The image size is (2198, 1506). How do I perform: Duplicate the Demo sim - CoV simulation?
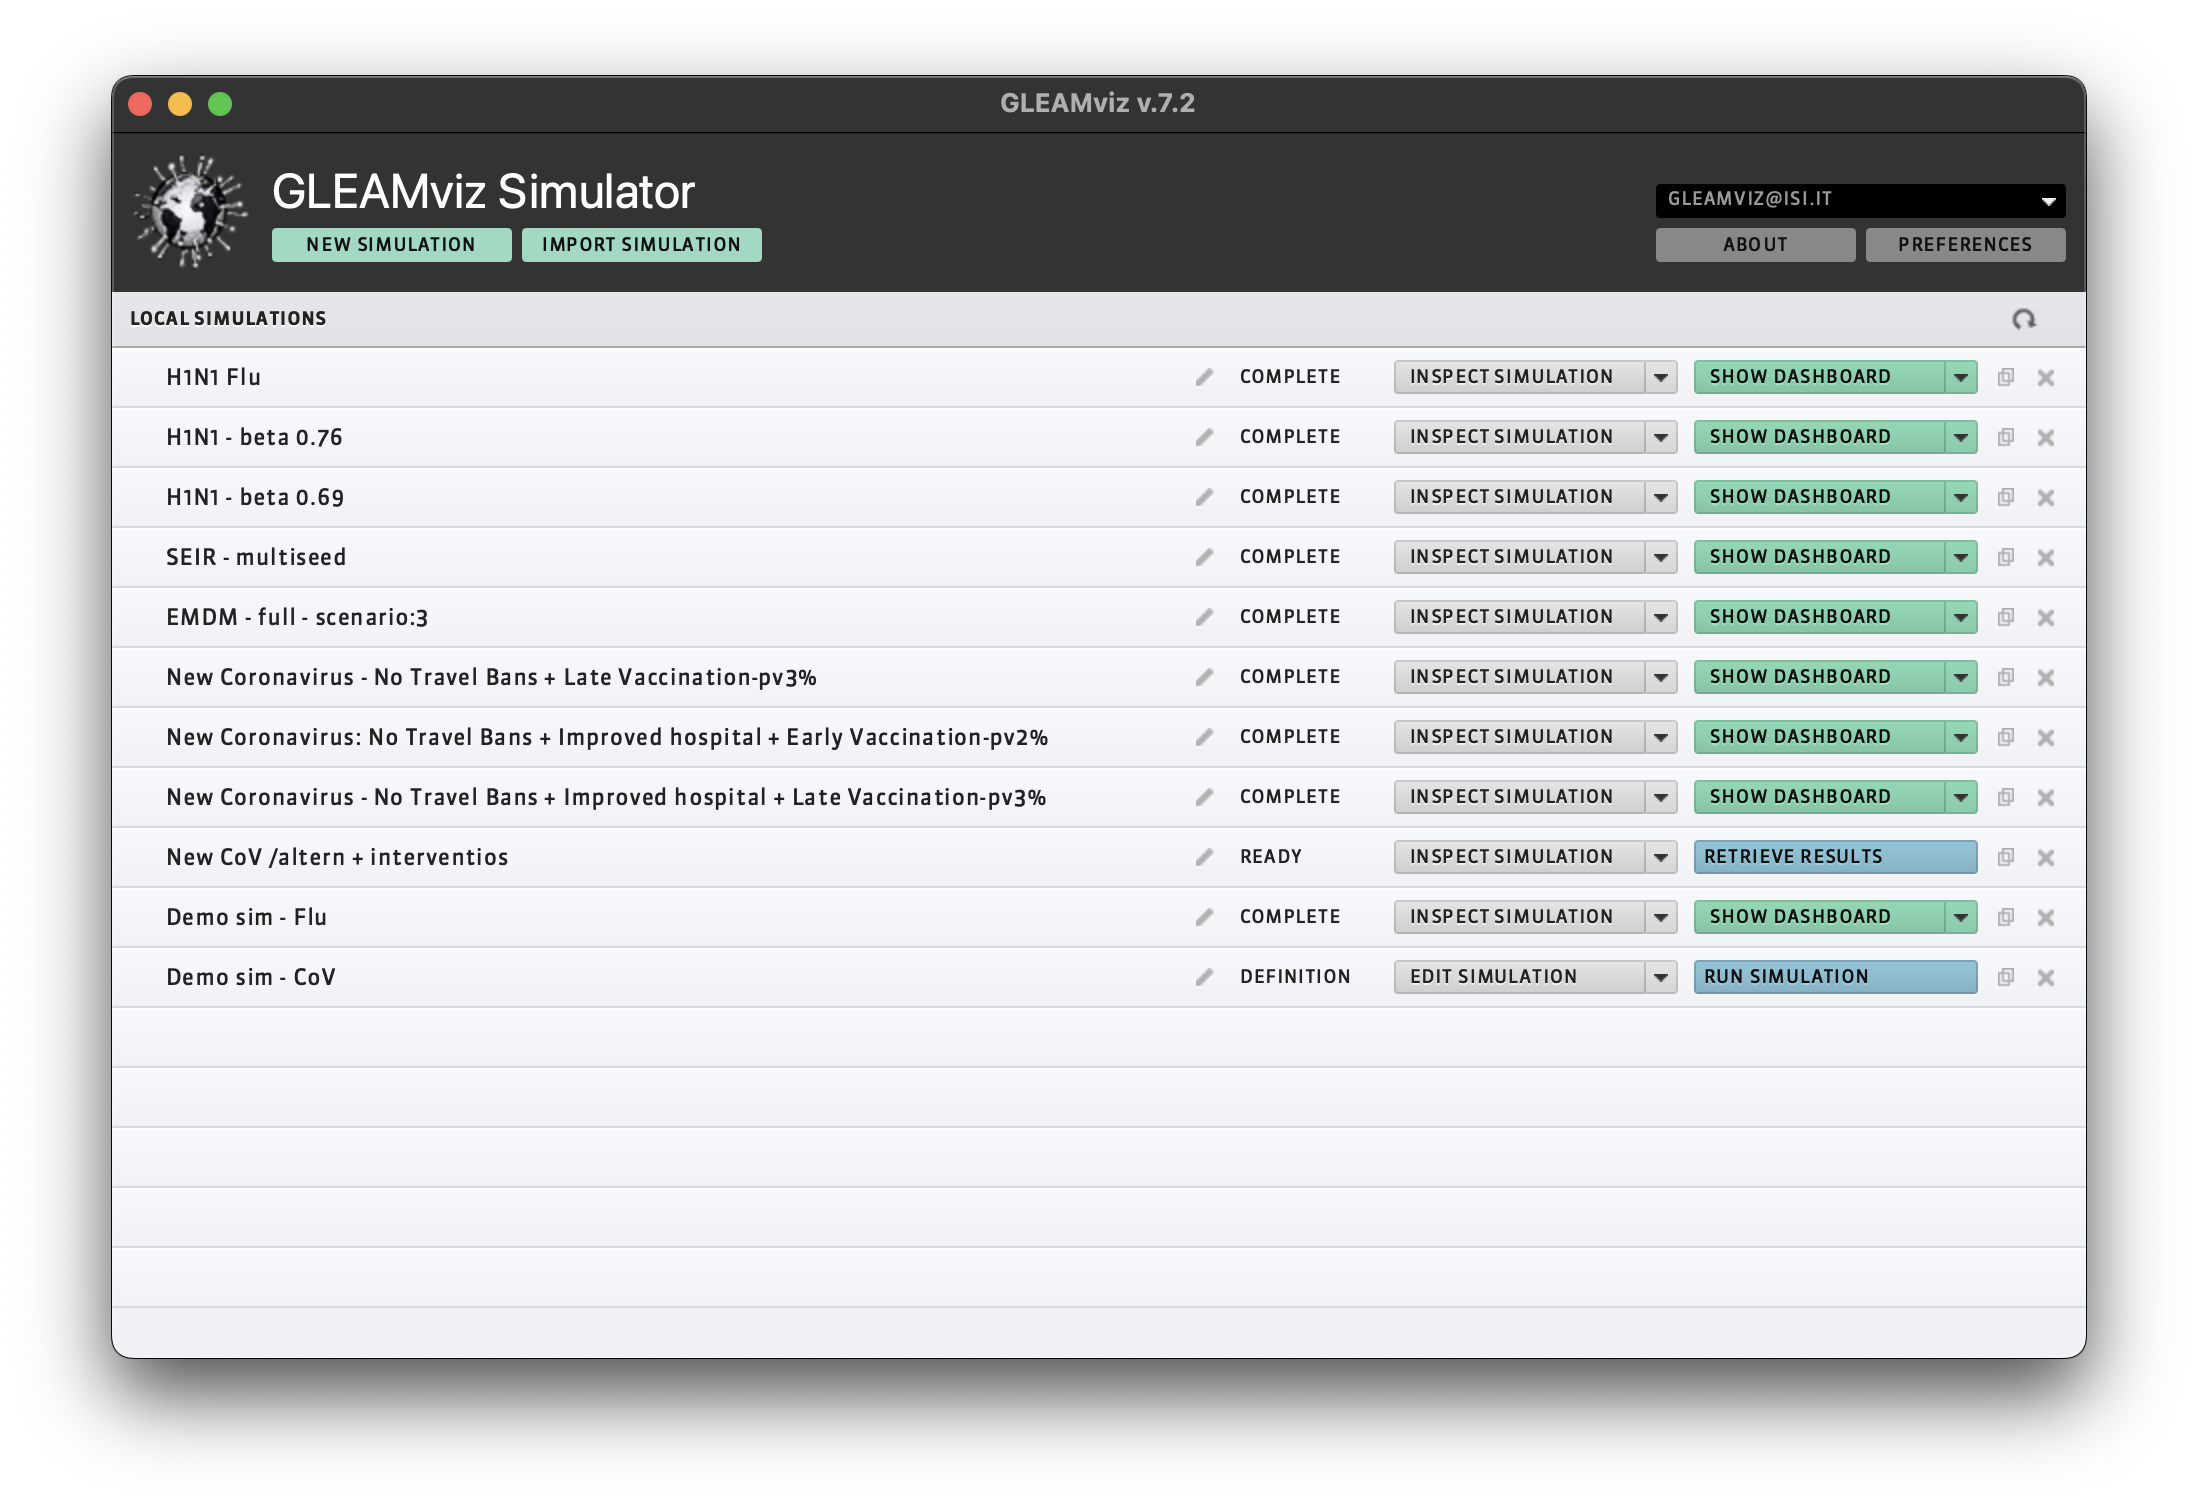(2005, 977)
